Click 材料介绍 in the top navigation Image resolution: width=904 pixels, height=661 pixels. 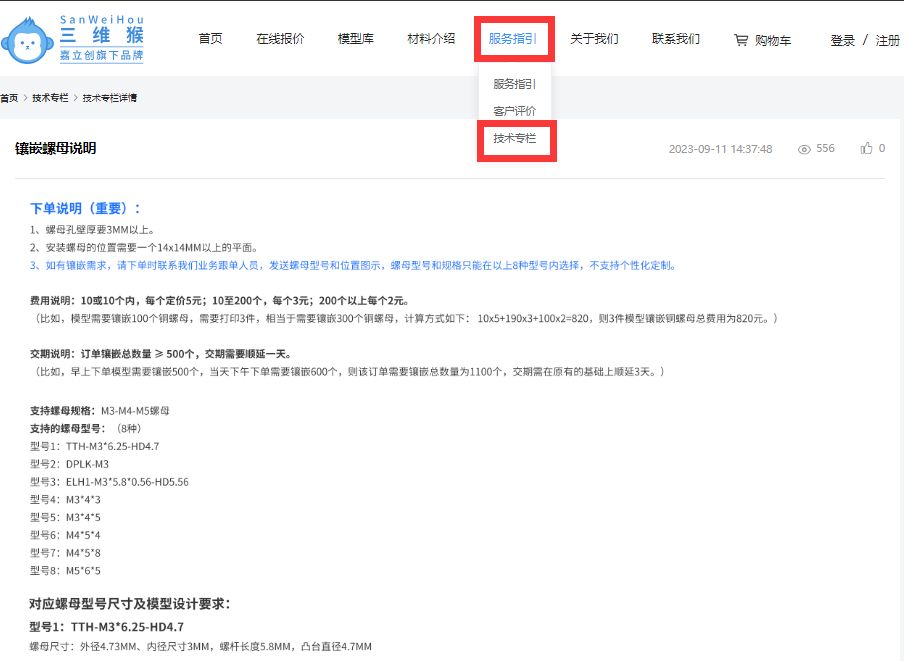tap(429, 38)
